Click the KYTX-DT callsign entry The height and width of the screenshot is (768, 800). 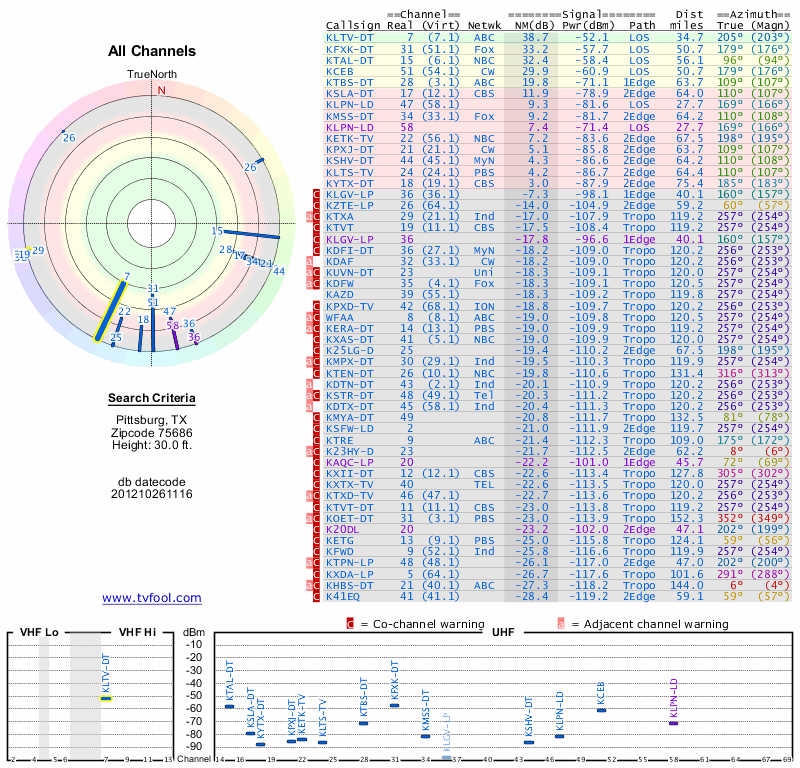click(x=349, y=183)
